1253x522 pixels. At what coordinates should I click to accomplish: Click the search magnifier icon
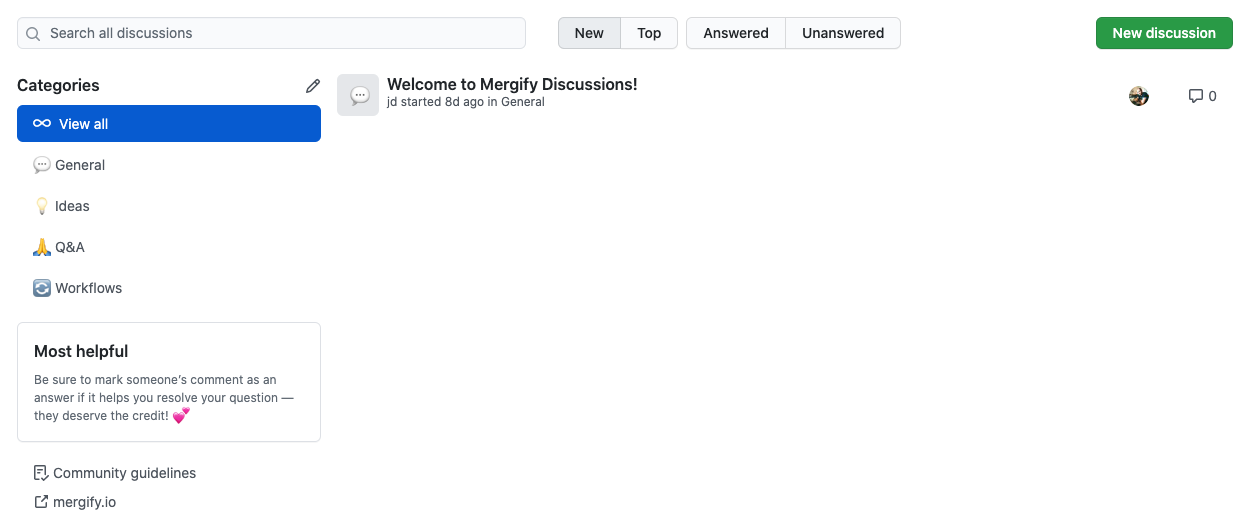33,33
